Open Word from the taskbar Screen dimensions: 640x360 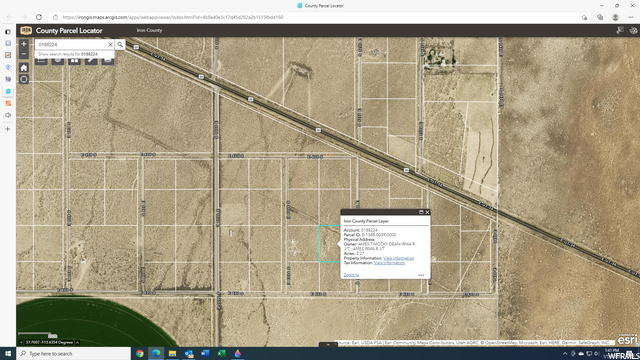[x=205, y=353]
